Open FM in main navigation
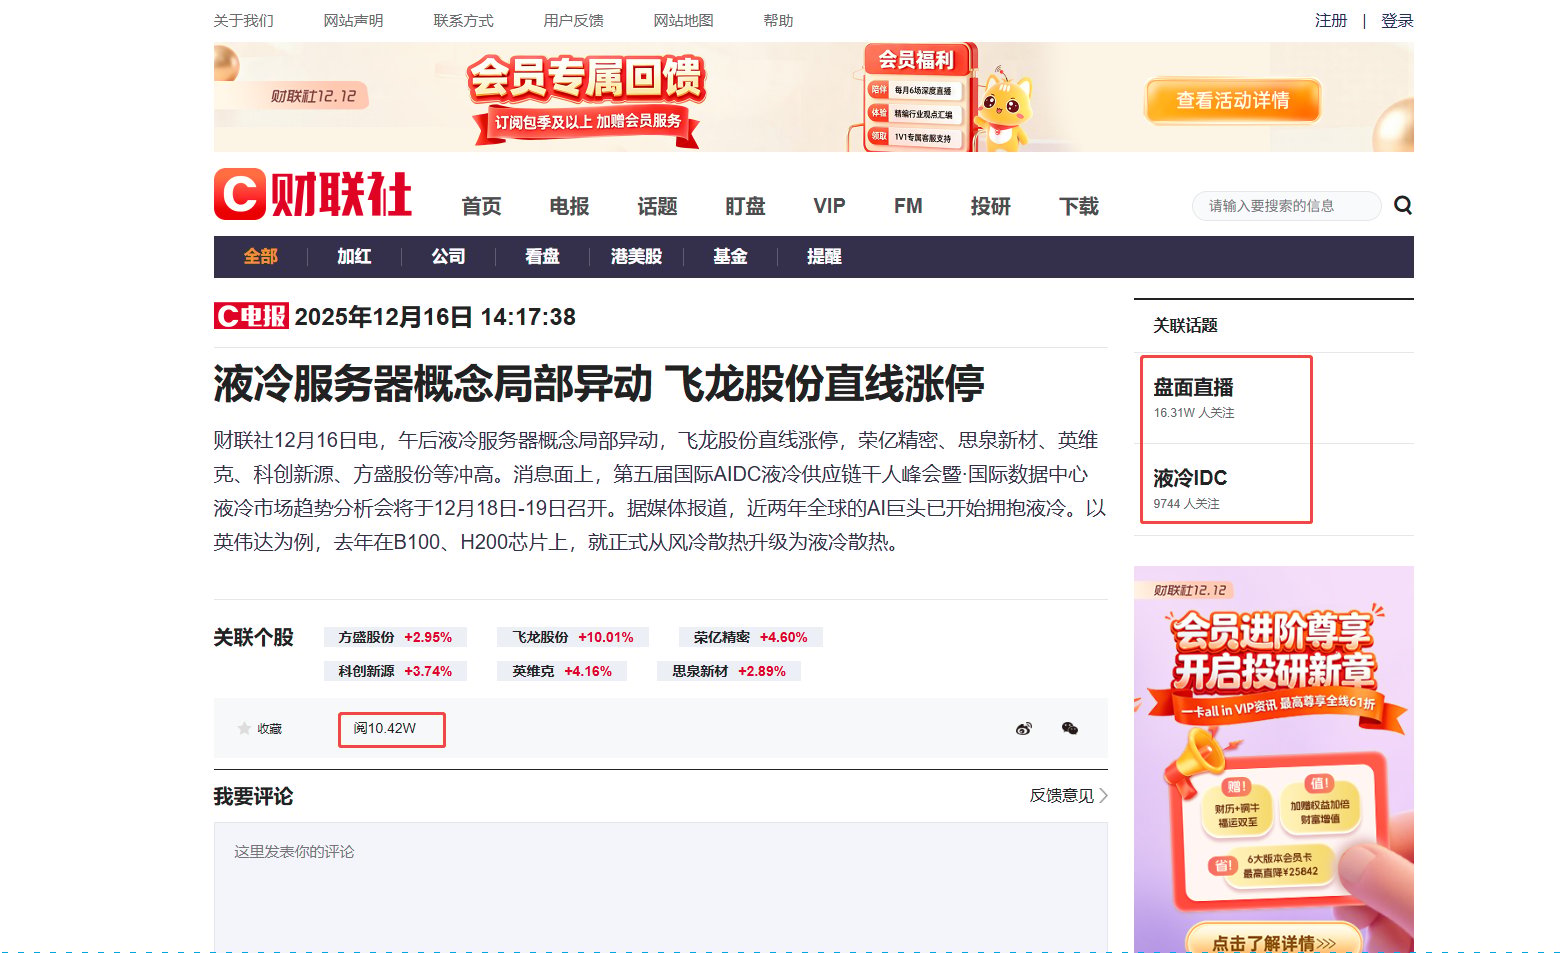Viewport: 1560px width, 953px height. 908,206
